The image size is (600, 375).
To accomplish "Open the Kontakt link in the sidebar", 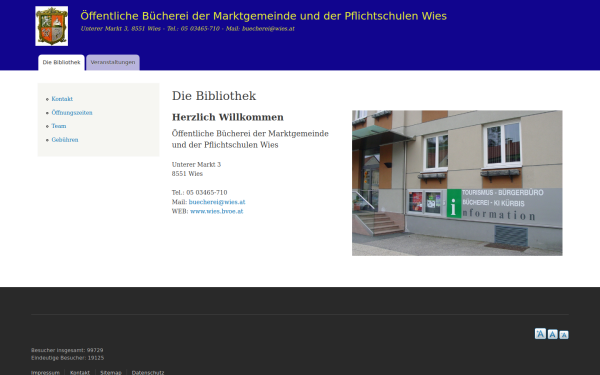I will tap(62, 99).
